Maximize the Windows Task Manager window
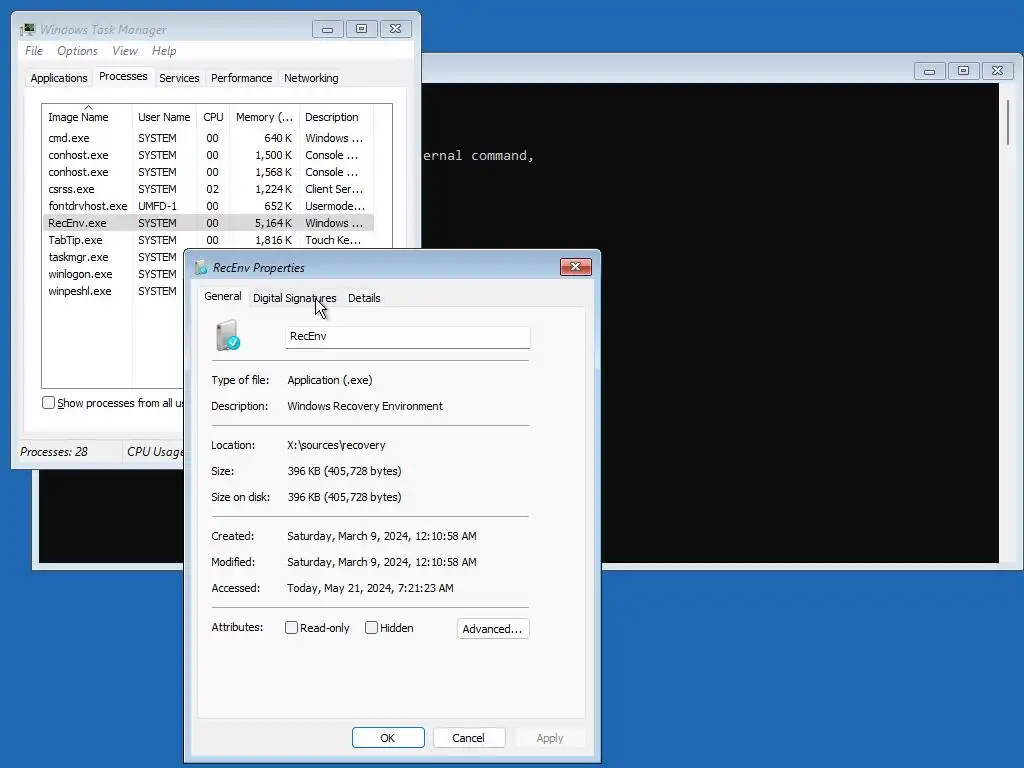This screenshot has height=768, width=1024. tap(361, 29)
